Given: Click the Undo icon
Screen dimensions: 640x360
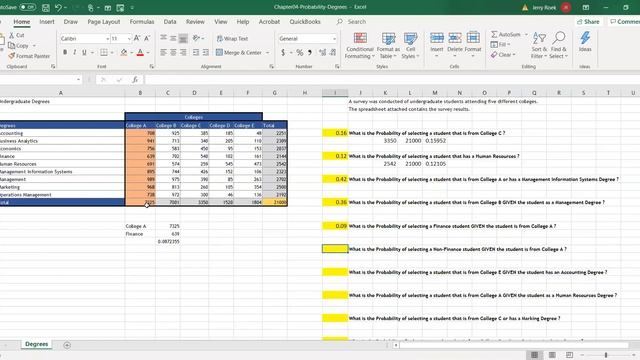Looking at the screenshot, I should 58,8.
